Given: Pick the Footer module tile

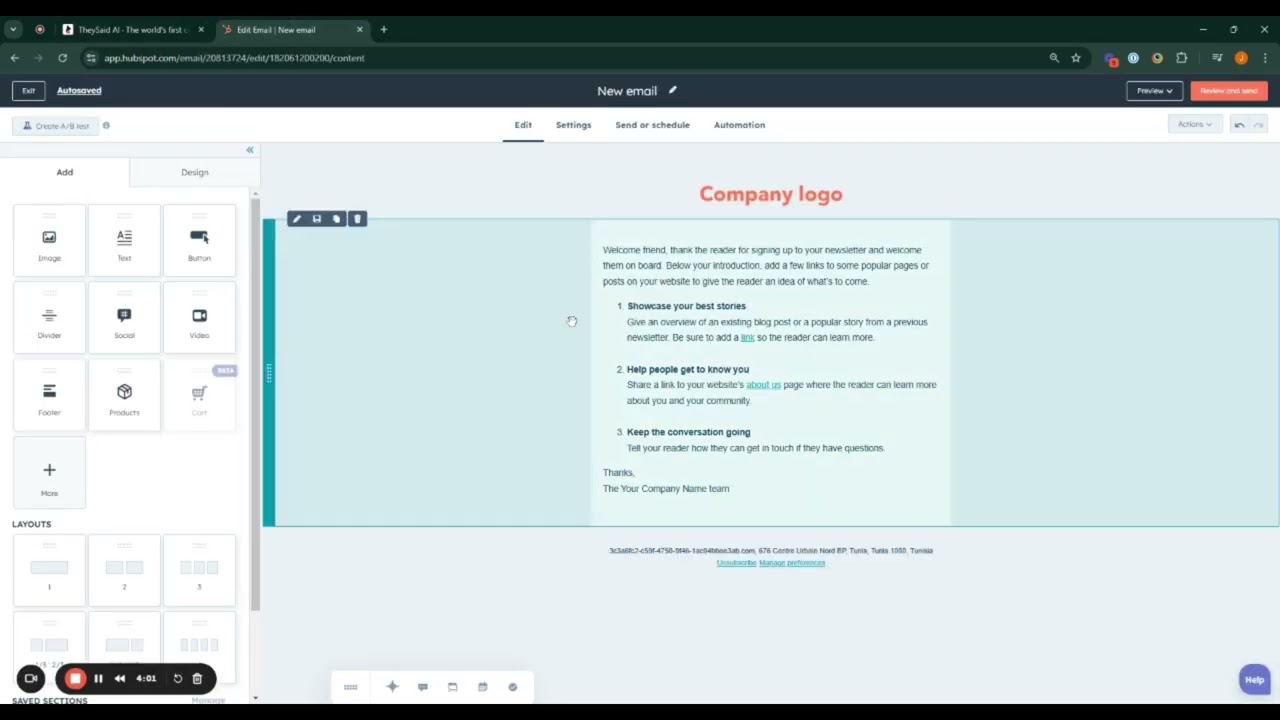Looking at the screenshot, I should [49, 394].
